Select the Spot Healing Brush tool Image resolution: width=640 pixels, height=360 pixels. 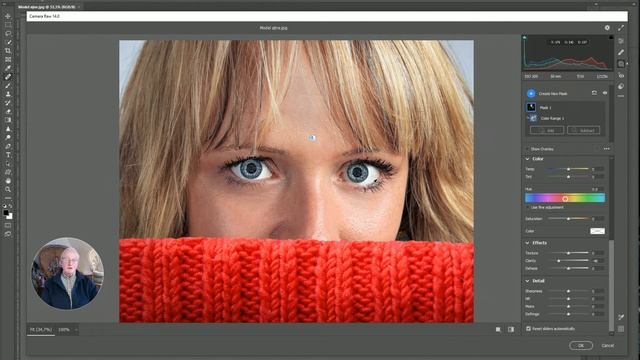8,77
